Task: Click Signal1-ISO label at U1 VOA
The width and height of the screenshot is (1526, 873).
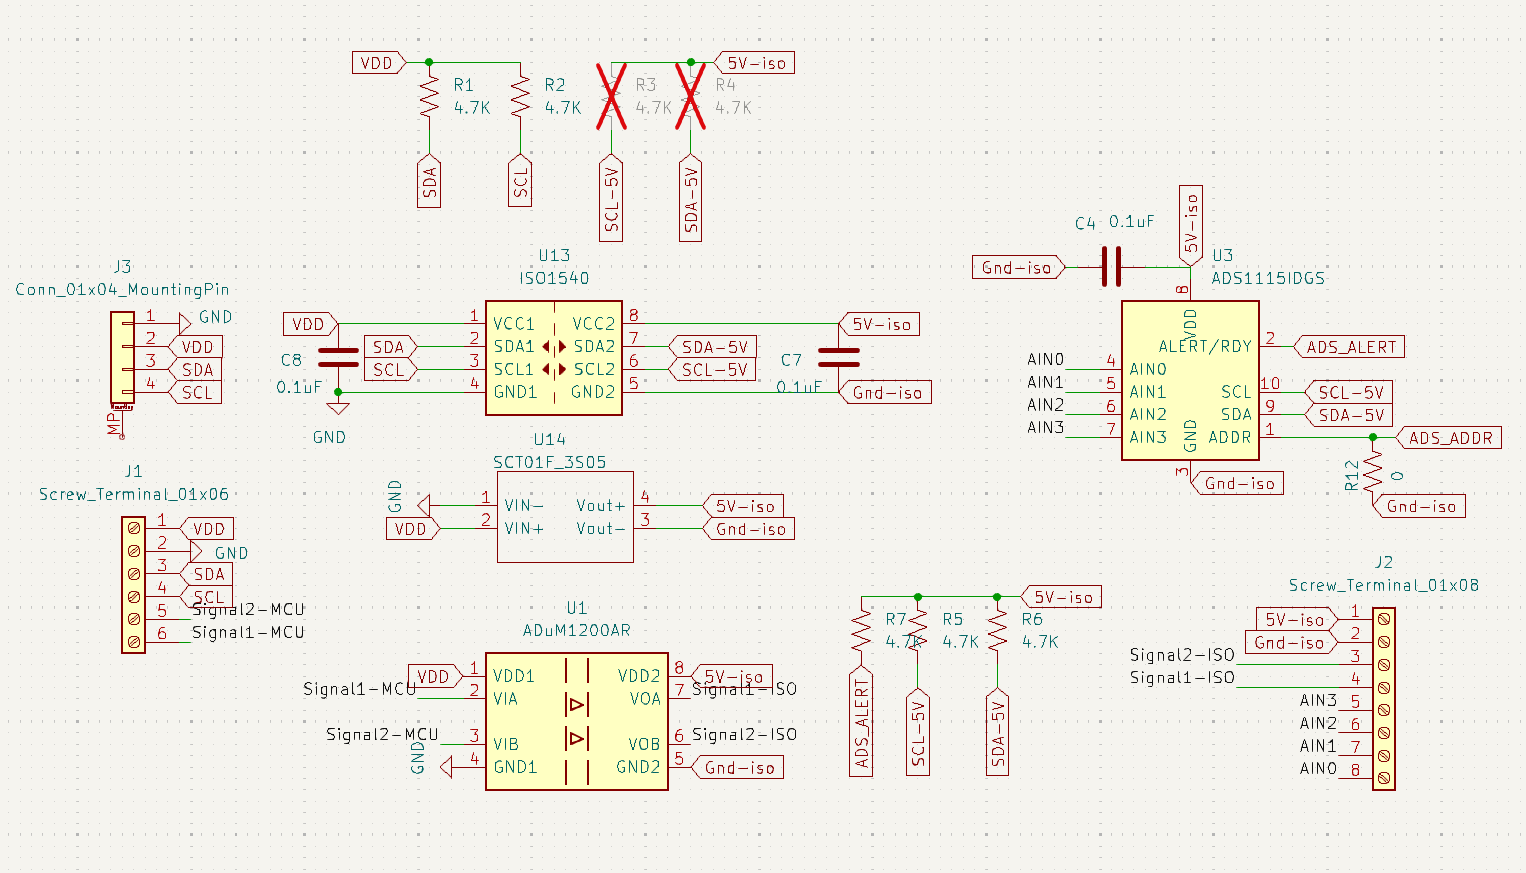Action: [744, 689]
